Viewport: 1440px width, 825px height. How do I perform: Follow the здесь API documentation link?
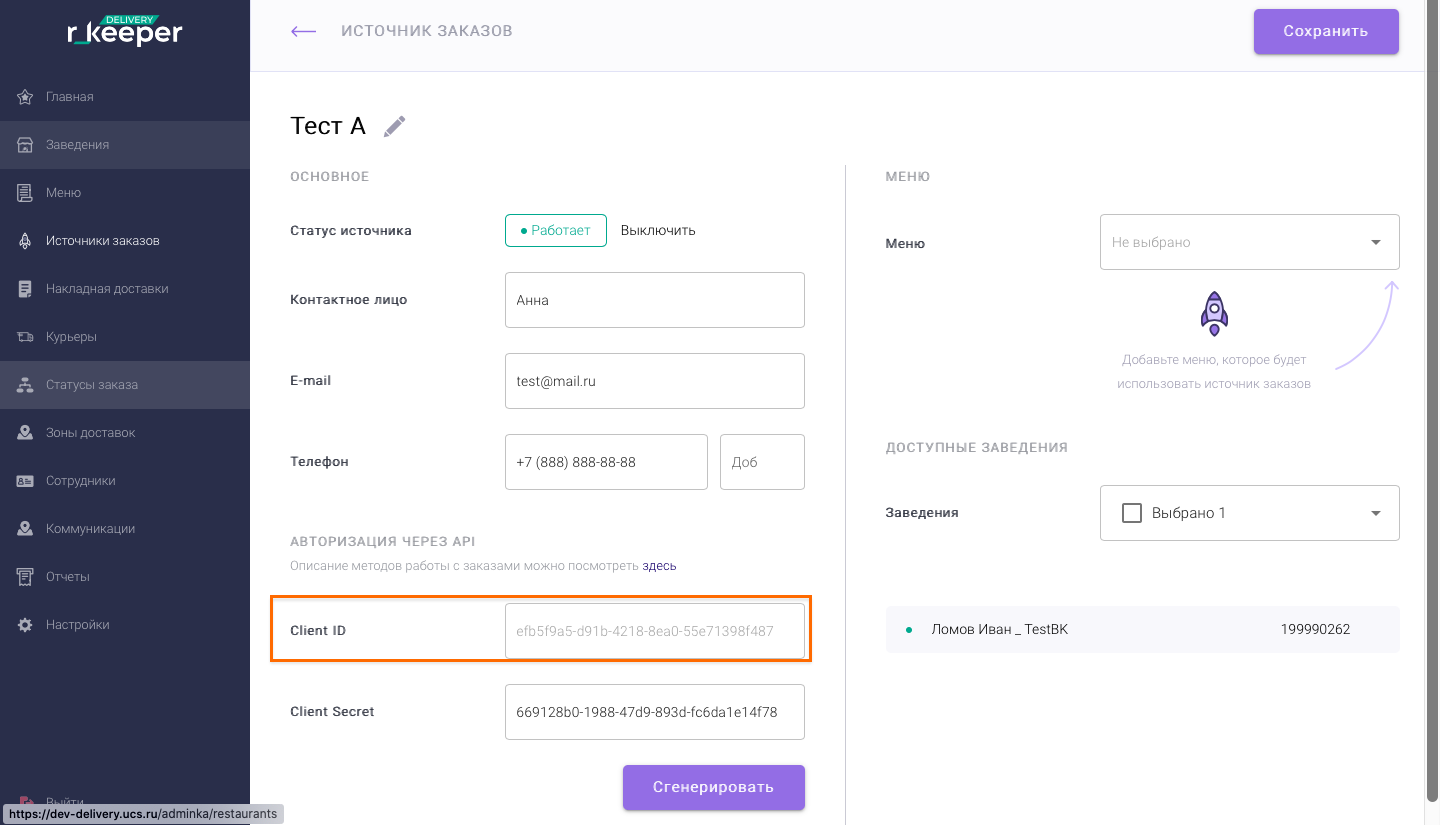(659, 566)
